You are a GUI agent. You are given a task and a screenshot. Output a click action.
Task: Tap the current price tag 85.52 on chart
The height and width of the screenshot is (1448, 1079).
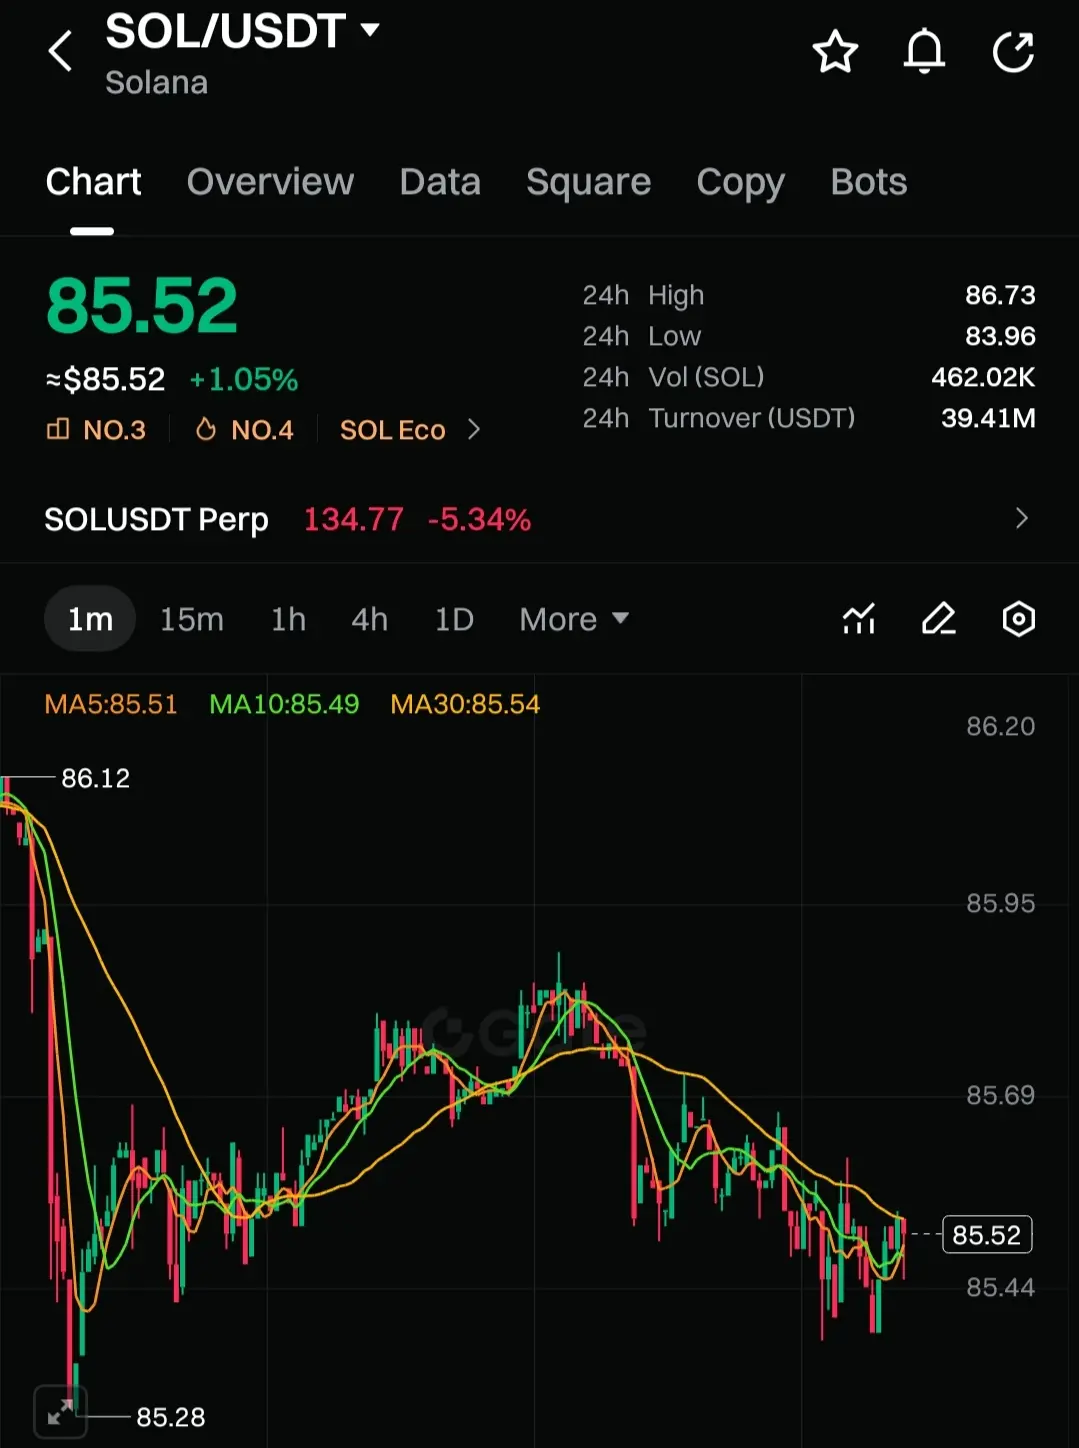pos(986,1235)
